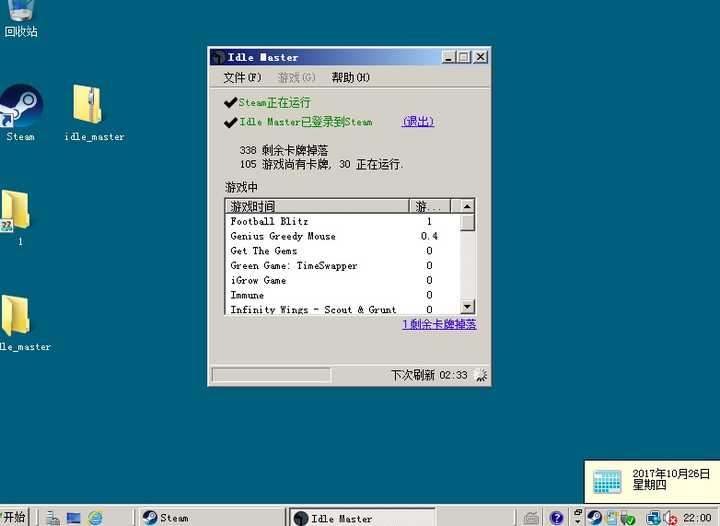720x526 pixels.
Task: Click the green check shield tray icon
Action: 627,519
